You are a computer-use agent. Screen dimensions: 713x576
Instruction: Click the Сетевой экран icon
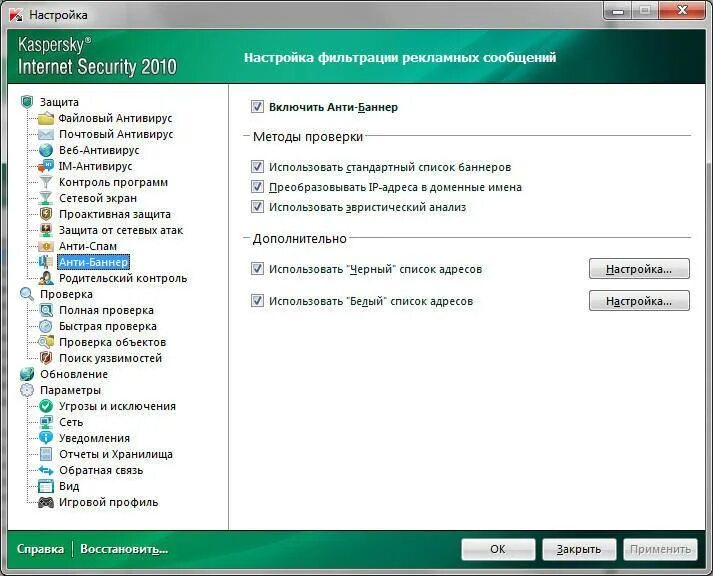tap(45, 198)
